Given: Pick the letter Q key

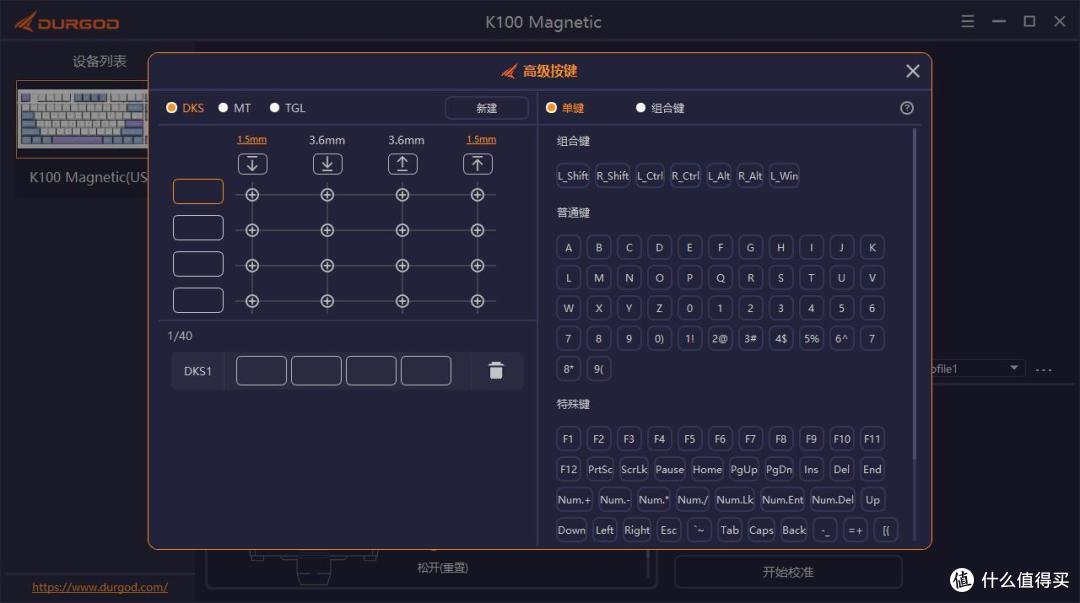Looking at the screenshot, I should pos(720,278).
